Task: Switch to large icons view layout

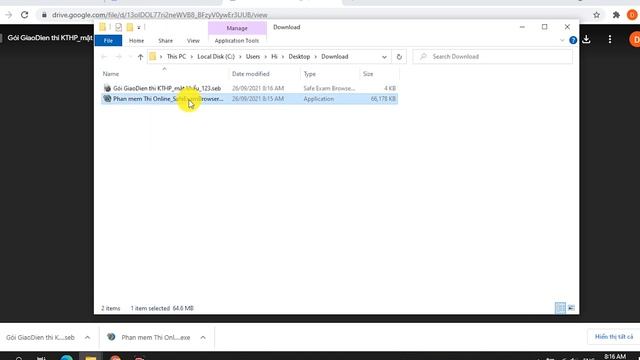Action: (571, 308)
